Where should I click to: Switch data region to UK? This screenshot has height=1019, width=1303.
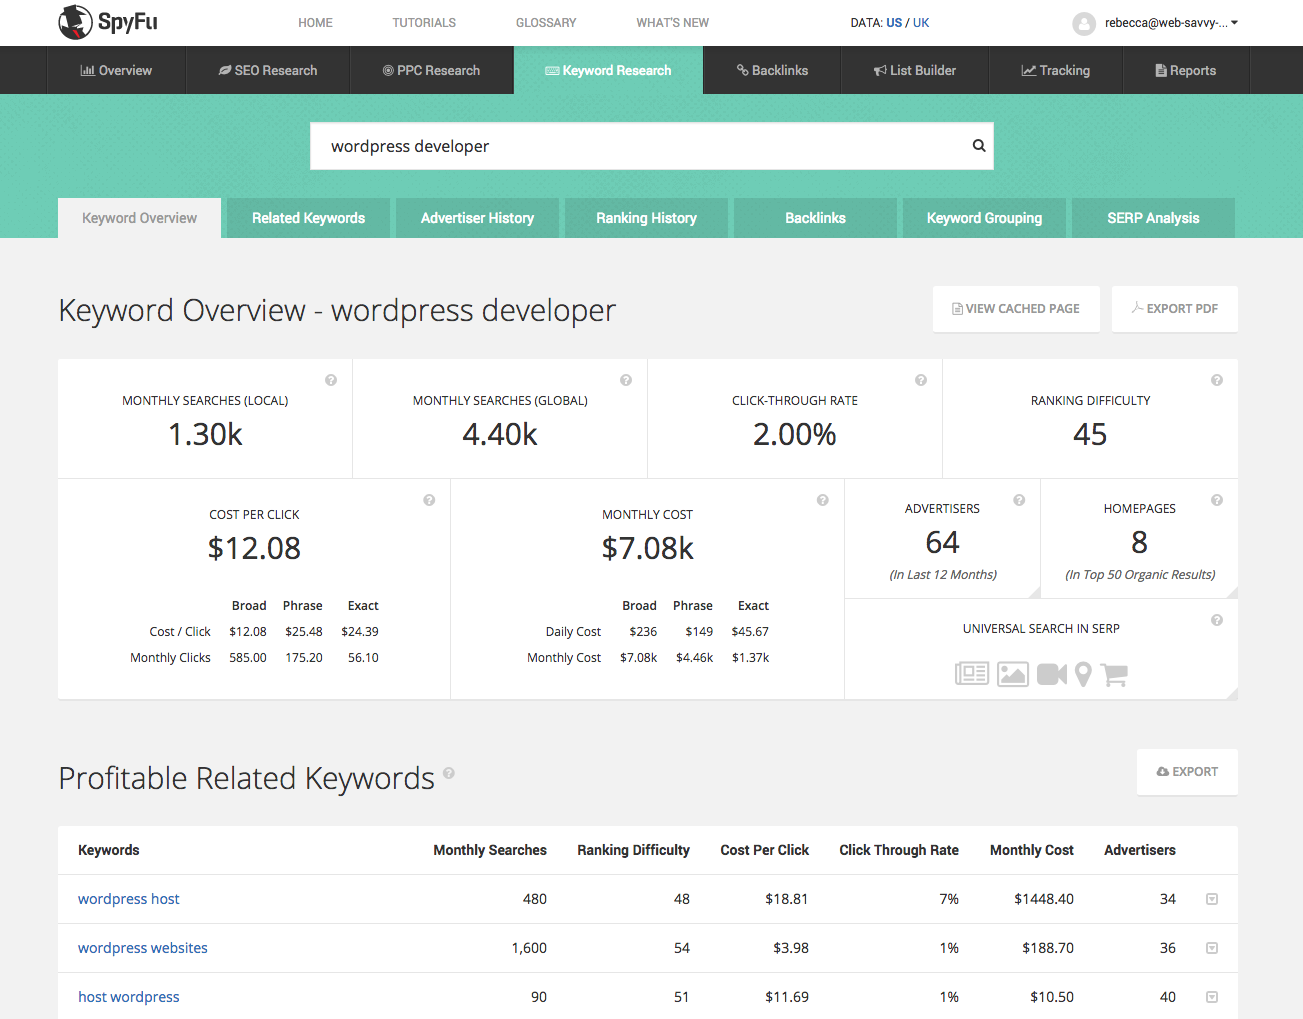pos(921,23)
